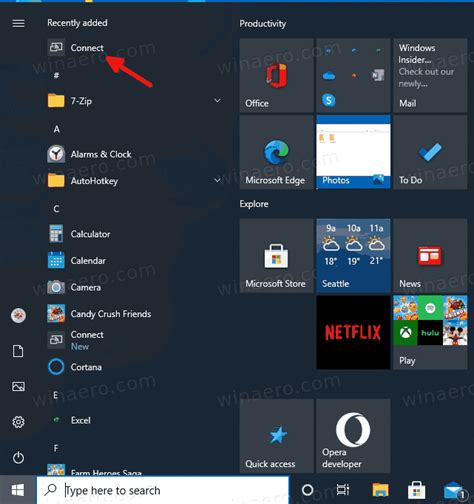Viewport: 474px width, 504px height.
Task: Open the Calendar app
Action: (77, 260)
